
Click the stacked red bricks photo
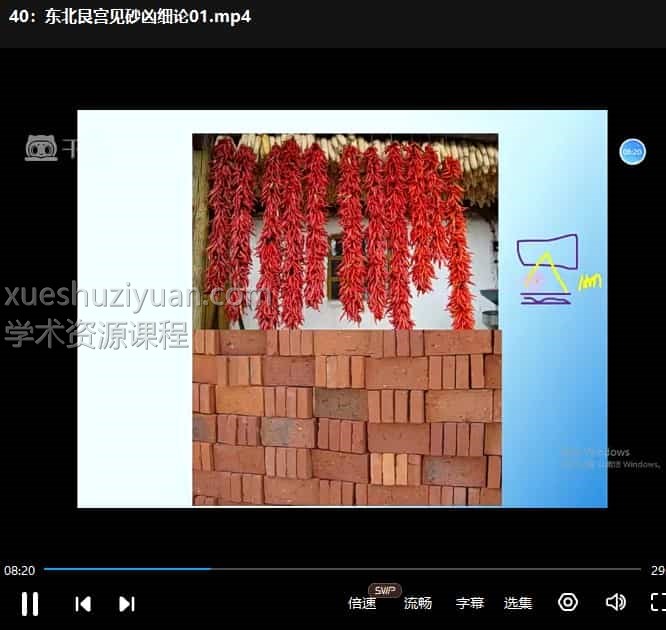click(x=347, y=417)
